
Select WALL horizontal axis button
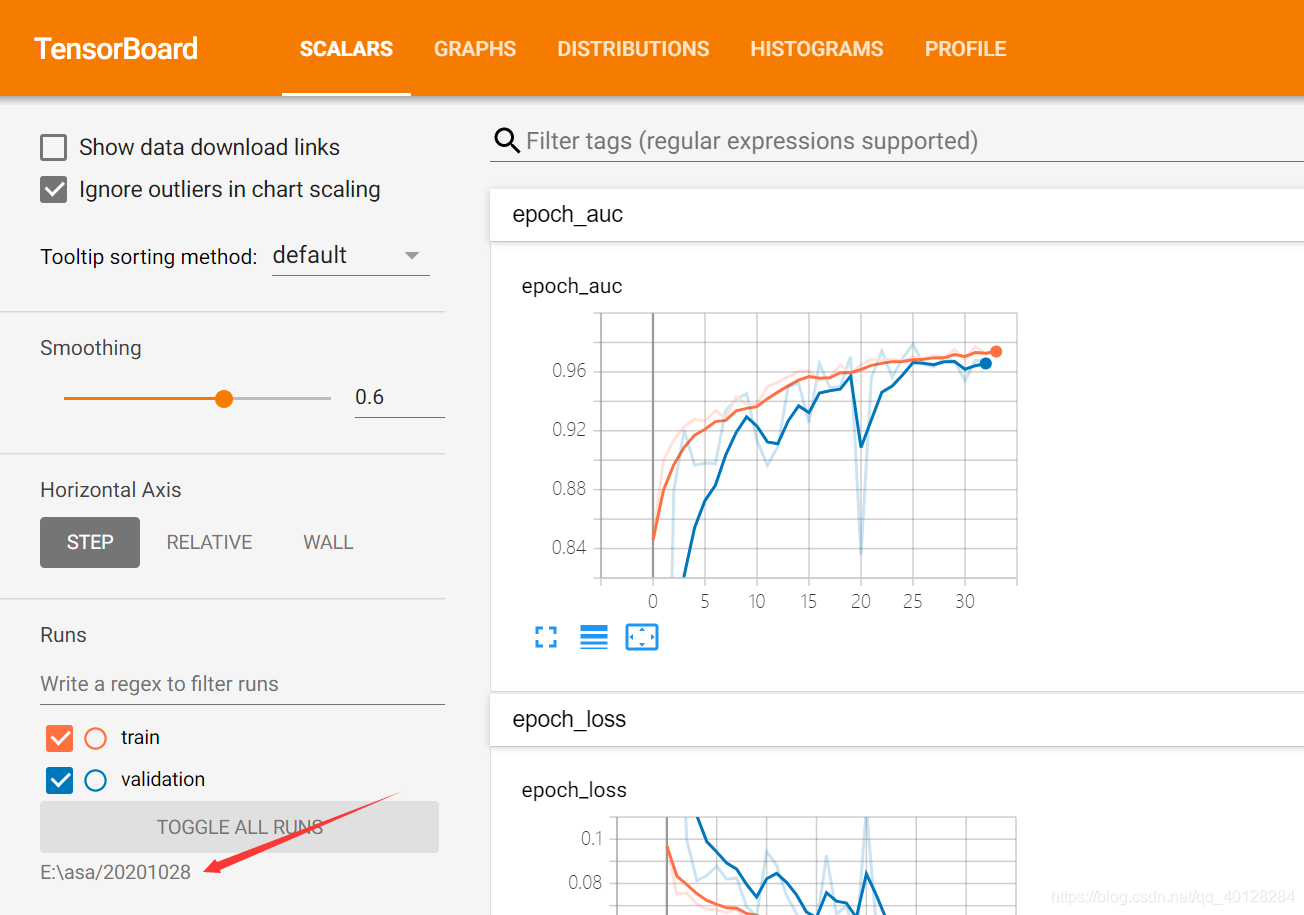(x=328, y=542)
